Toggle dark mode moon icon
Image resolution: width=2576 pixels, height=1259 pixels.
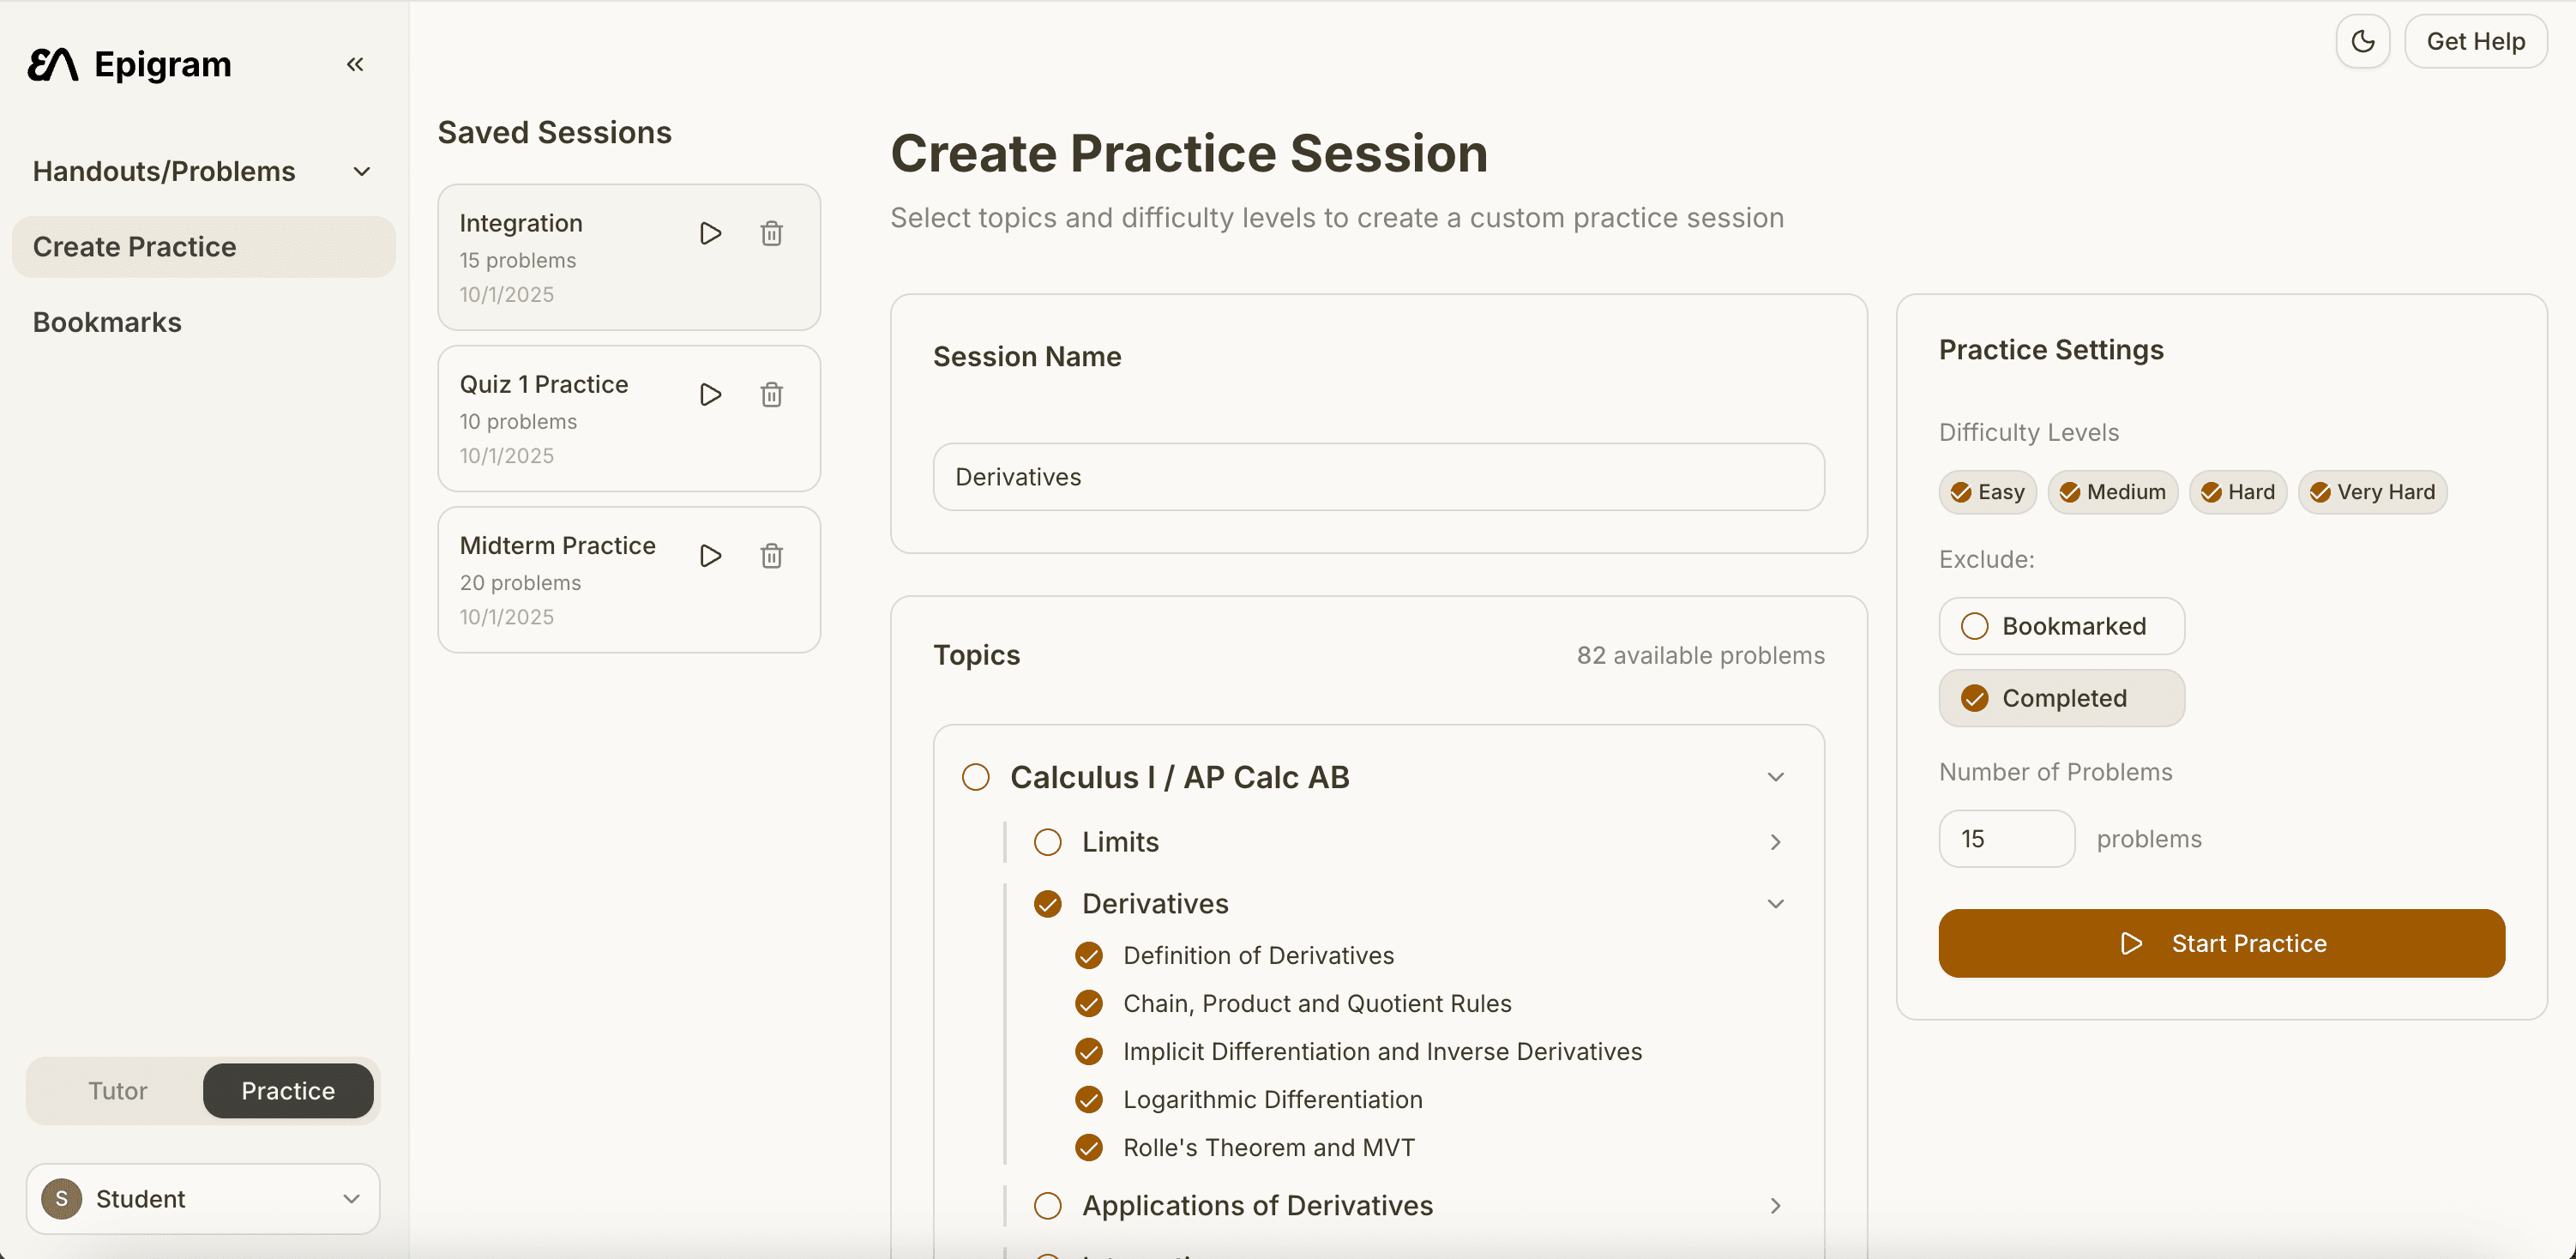2362,42
